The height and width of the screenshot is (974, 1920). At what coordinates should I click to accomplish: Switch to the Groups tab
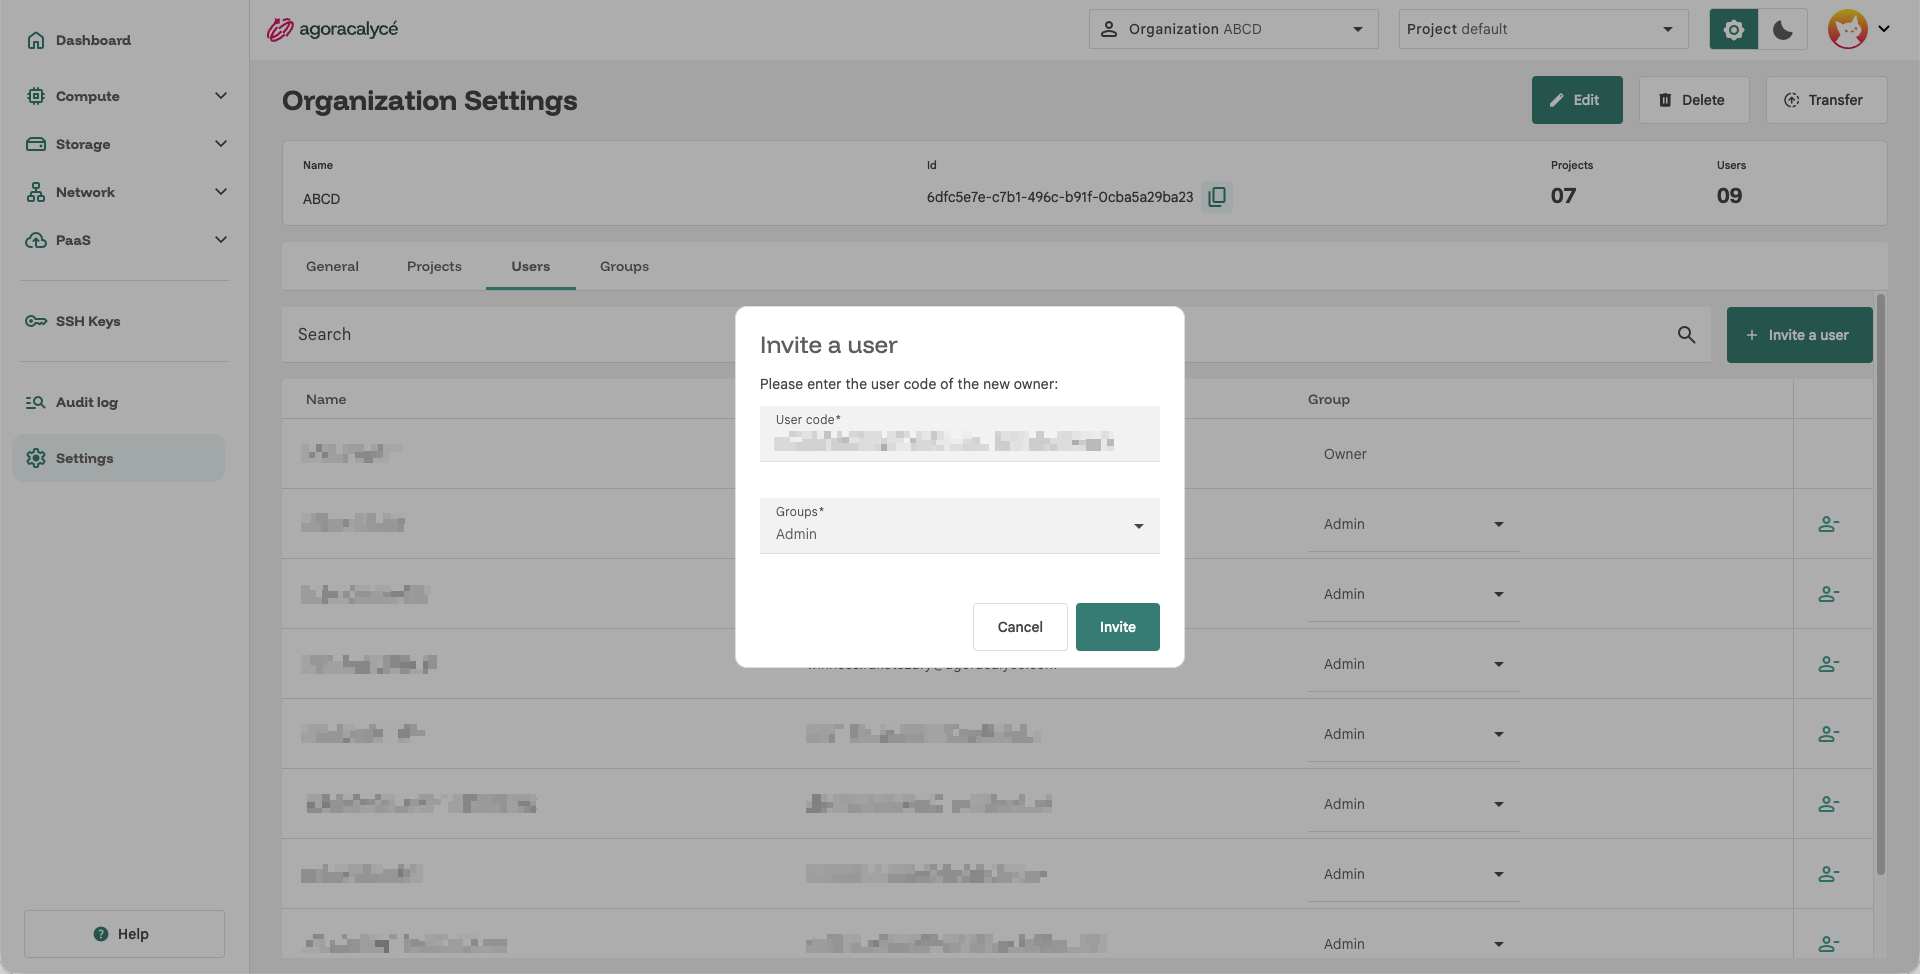624,267
